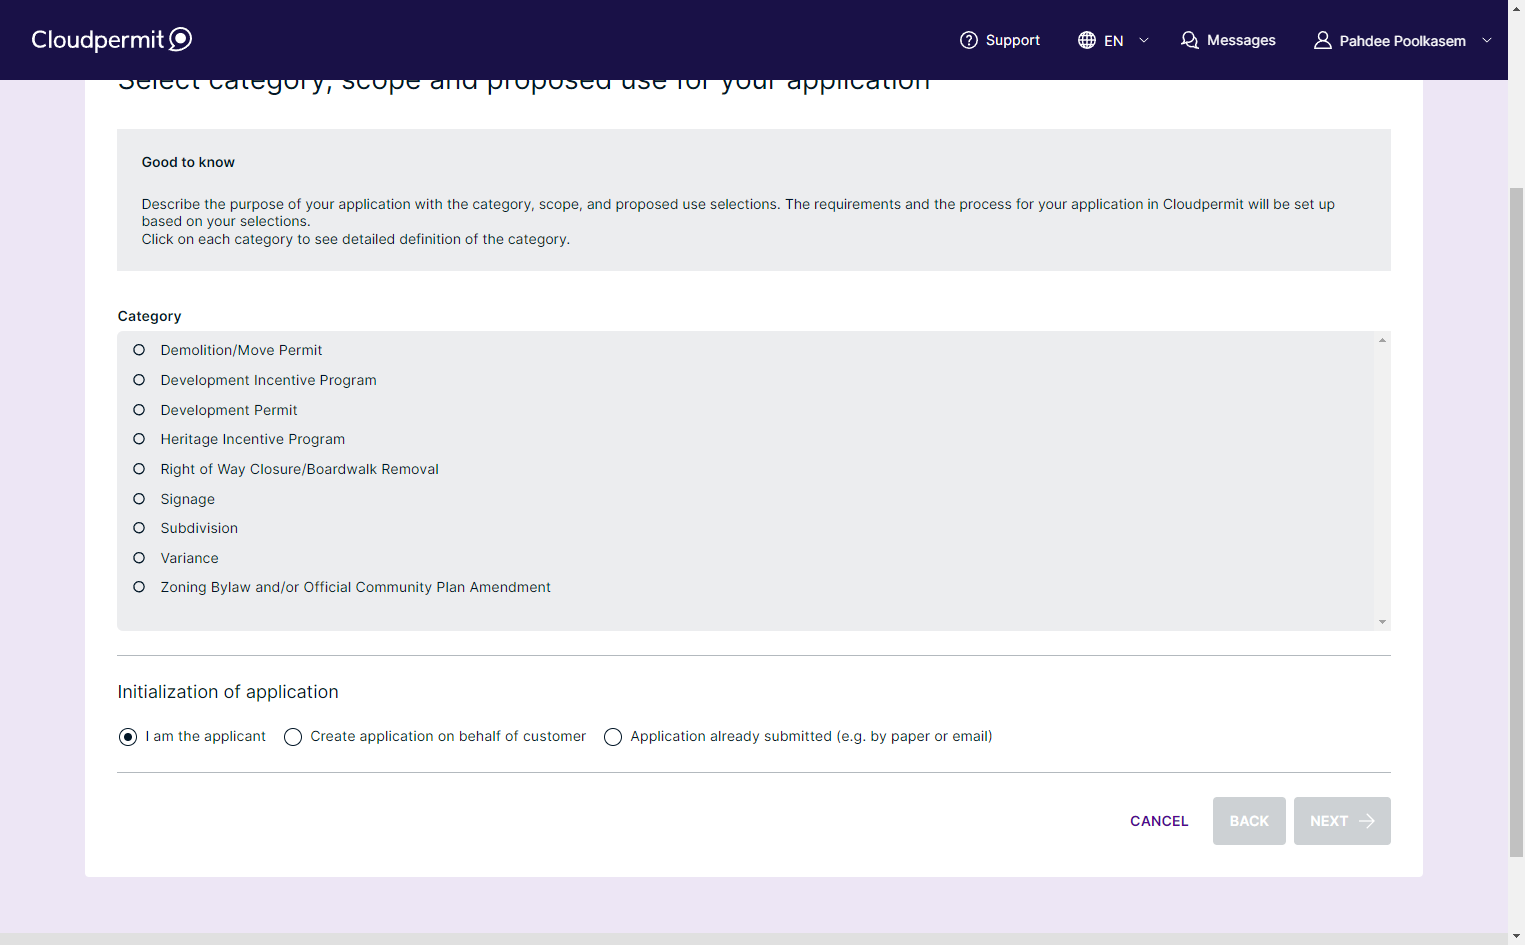Image resolution: width=1525 pixels, height=945 pixels.
Task: Click the category list scroll-down arrow
Action: [x=1382, y=622]
